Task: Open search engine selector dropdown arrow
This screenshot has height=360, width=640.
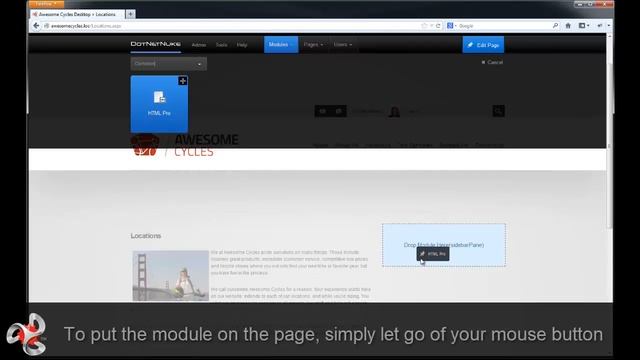Action: click(456, 26)
